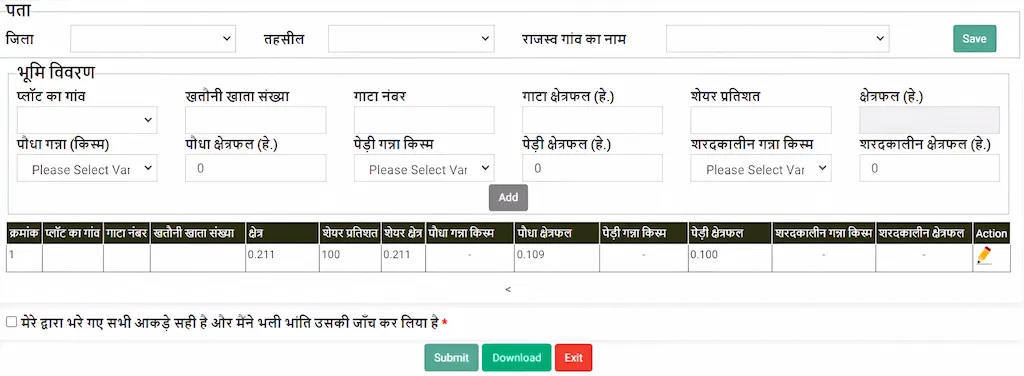The width and height of the screenshot is (1024, 376).
Task: Click the पौधा गन्ना किस्म column header
Action: coord(470,233)
